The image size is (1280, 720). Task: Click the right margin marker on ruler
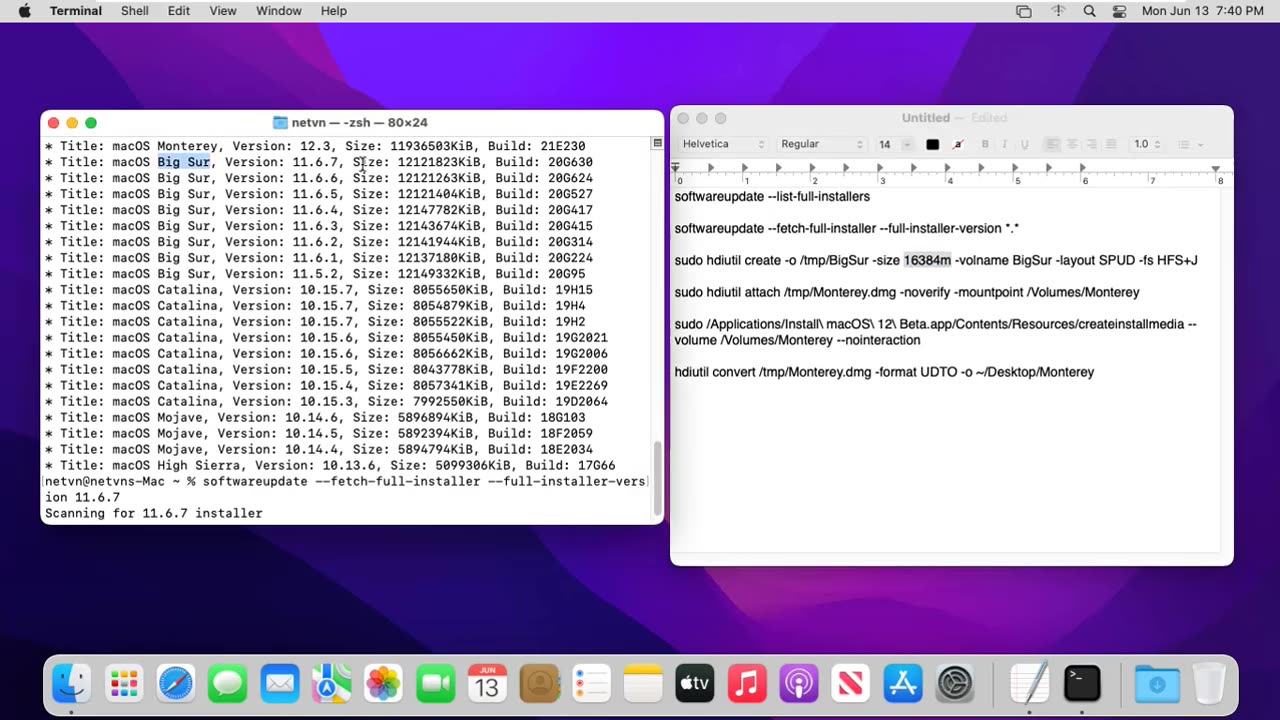point(1216,168)
